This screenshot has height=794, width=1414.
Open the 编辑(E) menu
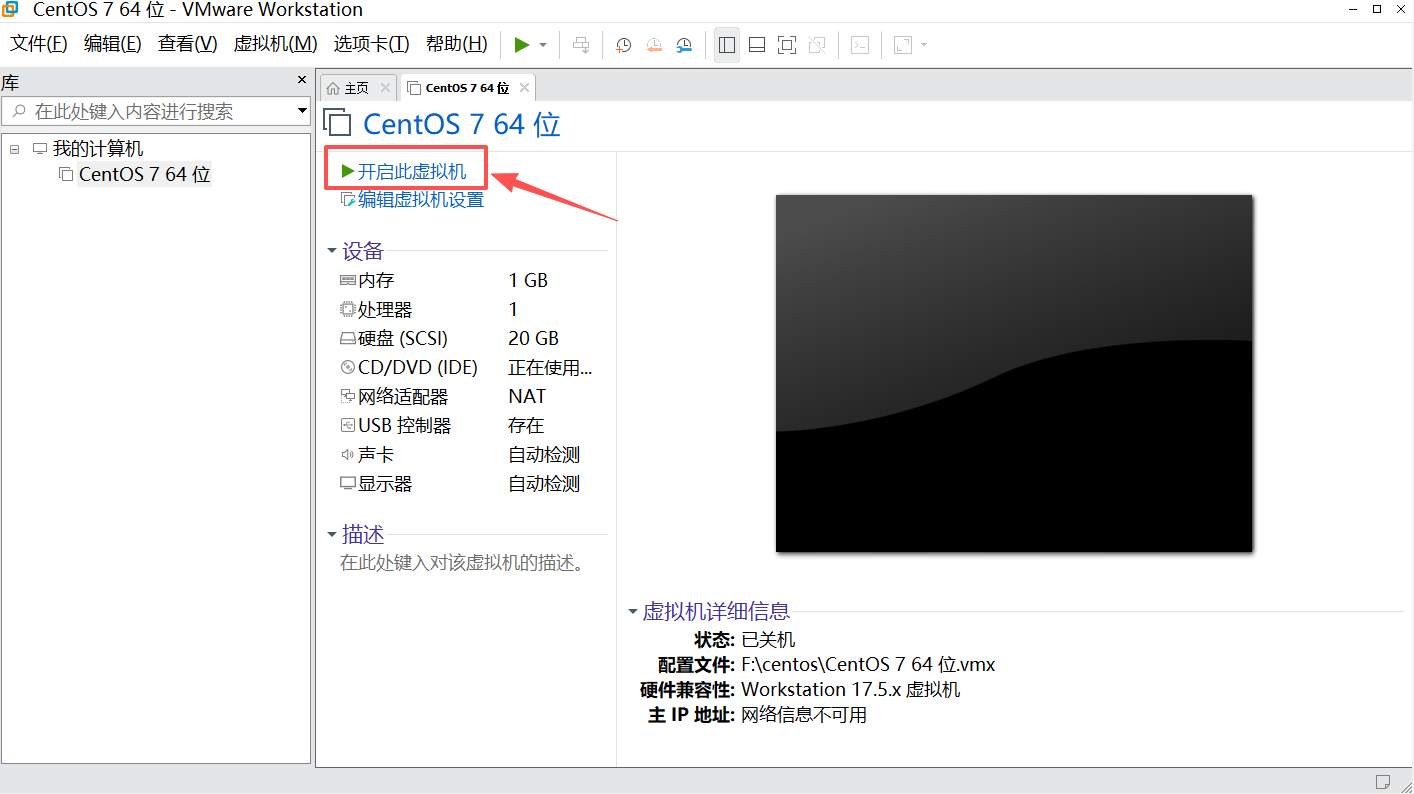(x=112, y=44)
